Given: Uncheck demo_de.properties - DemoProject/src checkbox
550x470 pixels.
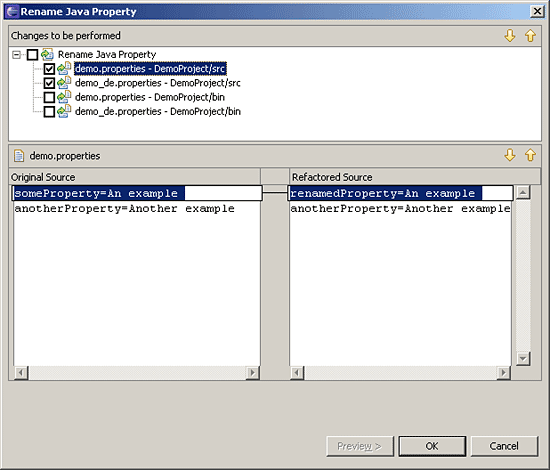Looking at the screenshot, I should click(49, 83).
